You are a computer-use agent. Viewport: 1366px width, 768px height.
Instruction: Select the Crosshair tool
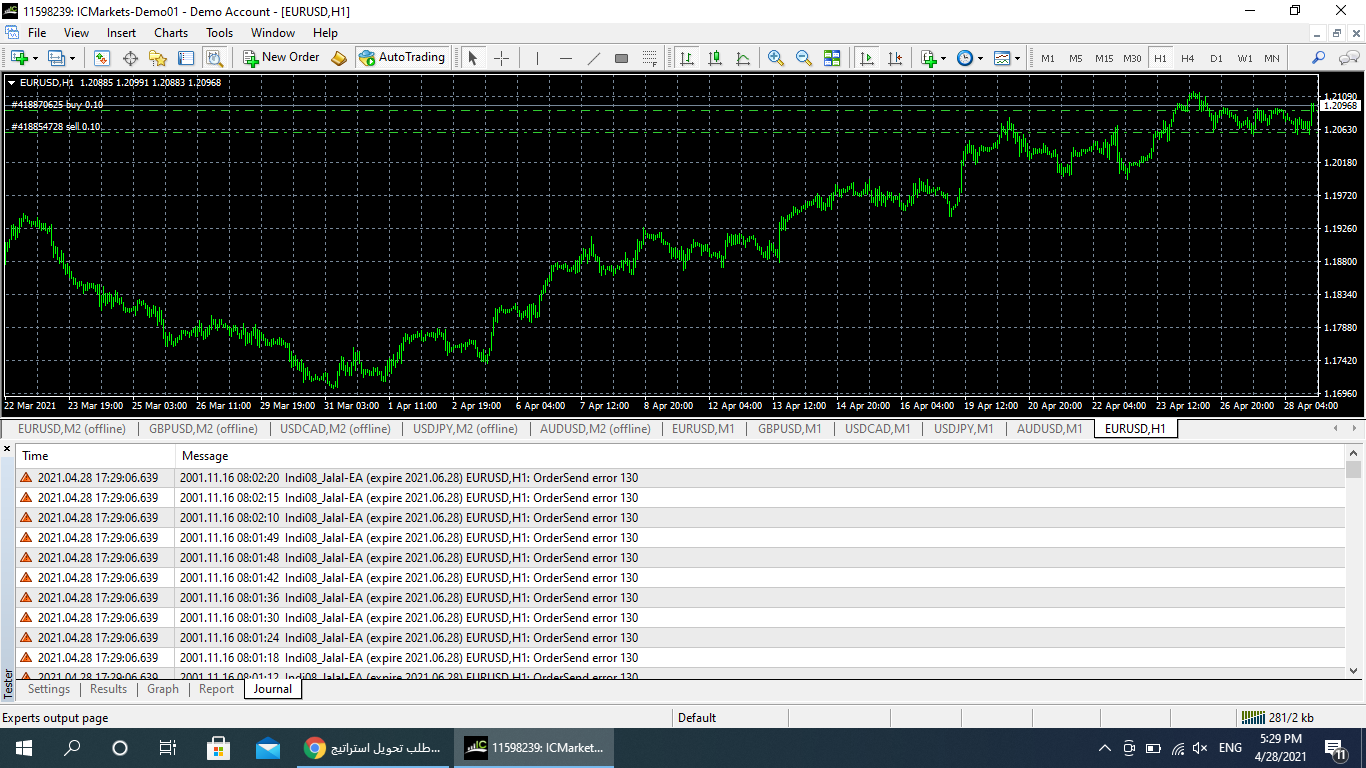point(501,58)
